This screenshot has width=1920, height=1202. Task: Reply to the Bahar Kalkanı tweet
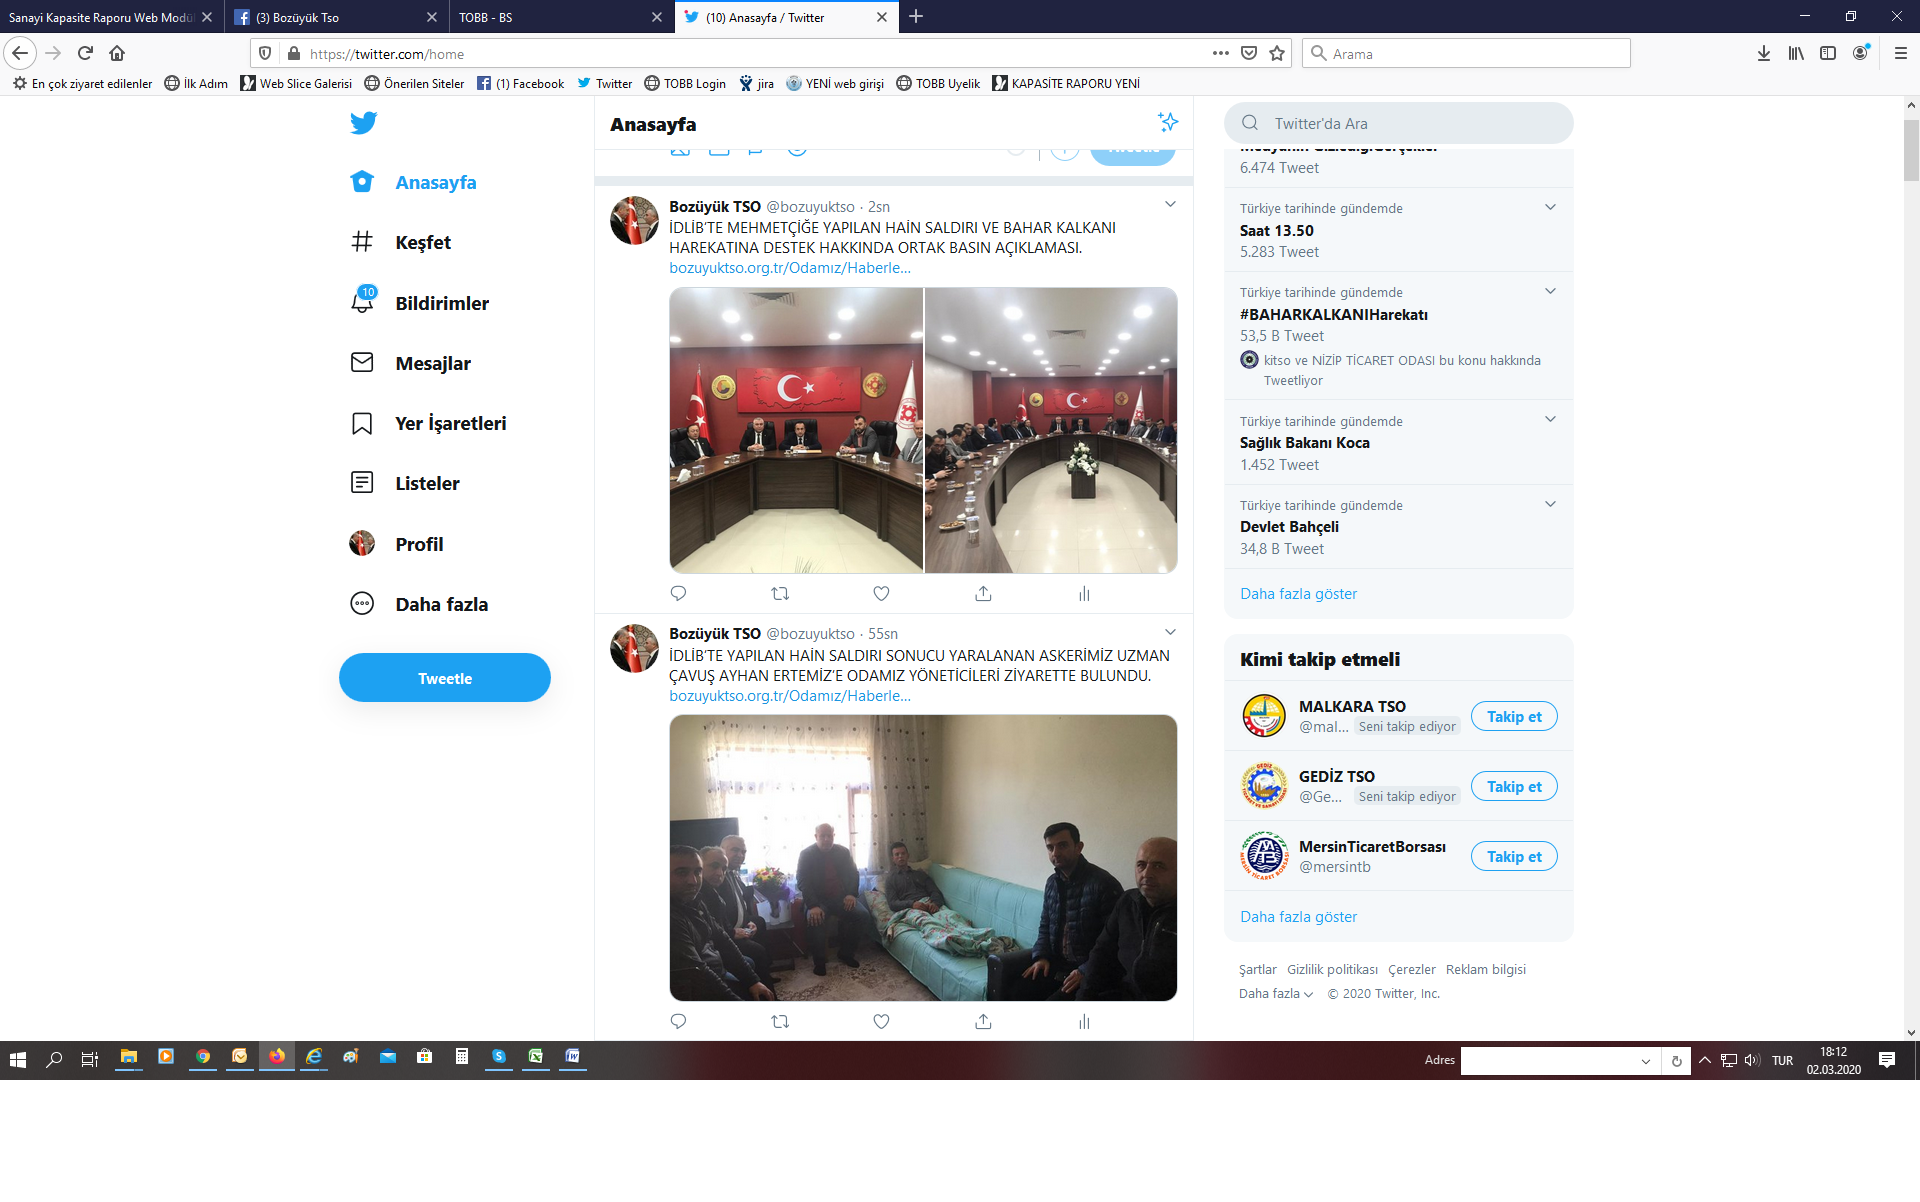click(678, 593)
